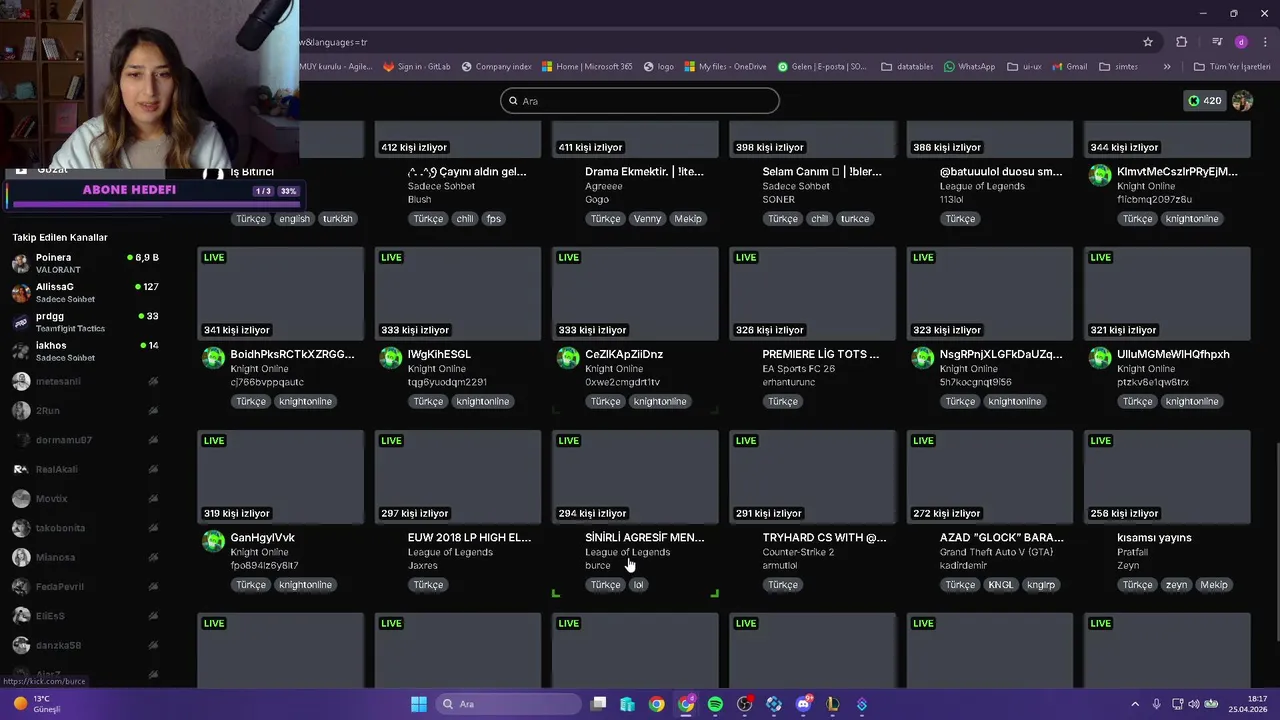Bookmark this page with the star icon
1280x720 pixels.
pos(1148,42)
